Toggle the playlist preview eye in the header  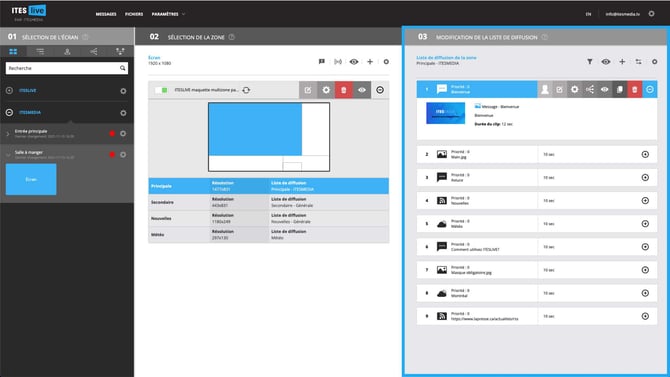point(606,62)
